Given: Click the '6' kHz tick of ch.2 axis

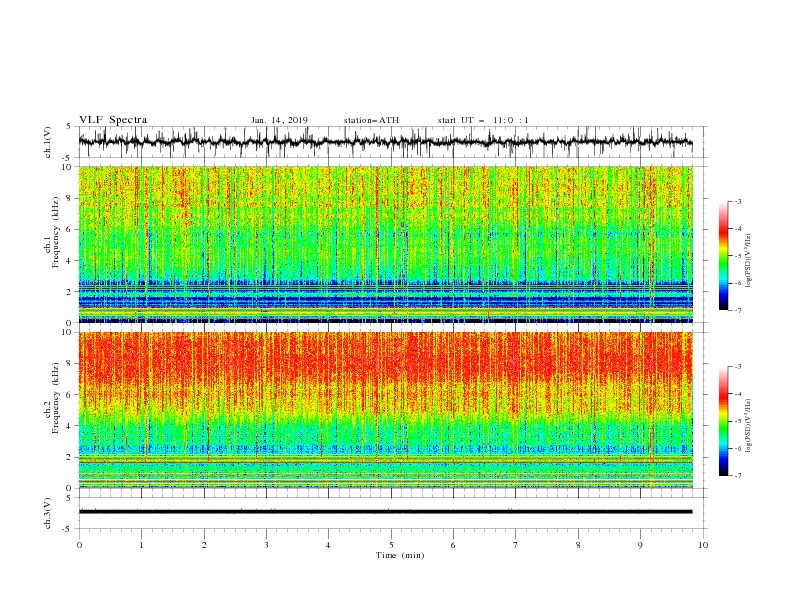Looking at the screenshot, I should pos(69,395).
